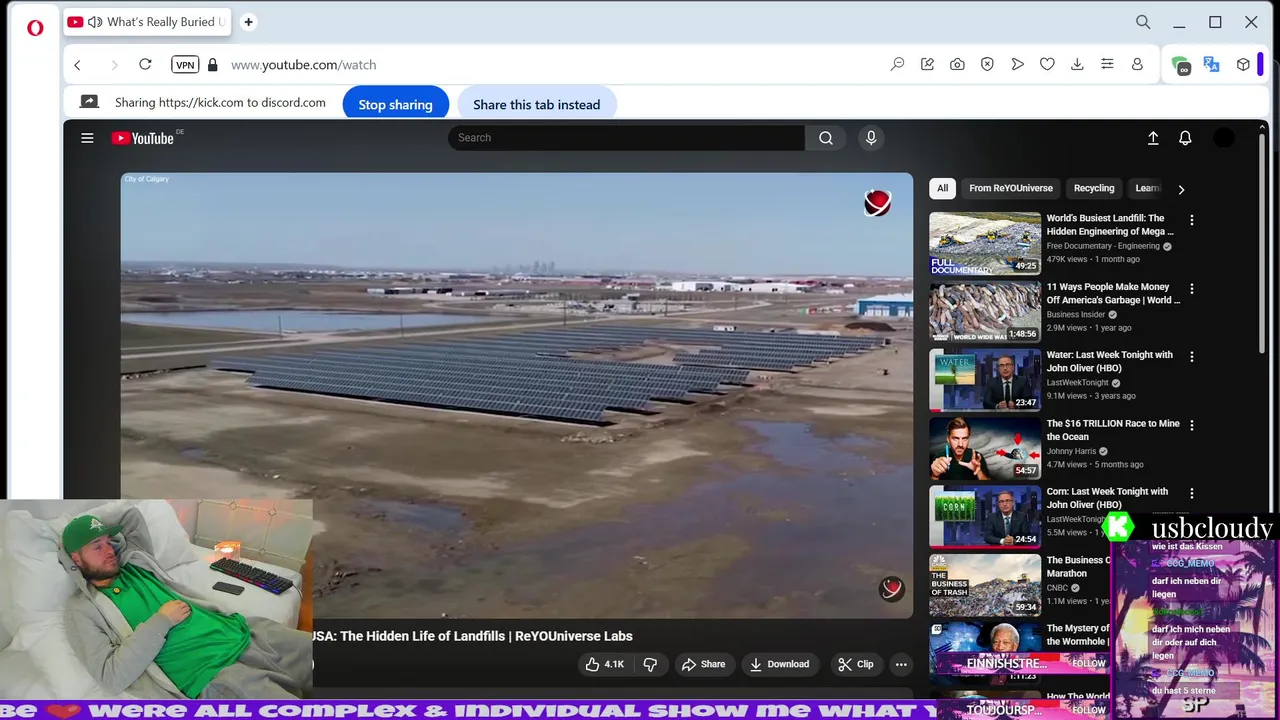The height and width of the screenshot is (720, 1280).
Task: Open options for 11 Ways People Make Money video
Action: click(x=1191, y=288)
